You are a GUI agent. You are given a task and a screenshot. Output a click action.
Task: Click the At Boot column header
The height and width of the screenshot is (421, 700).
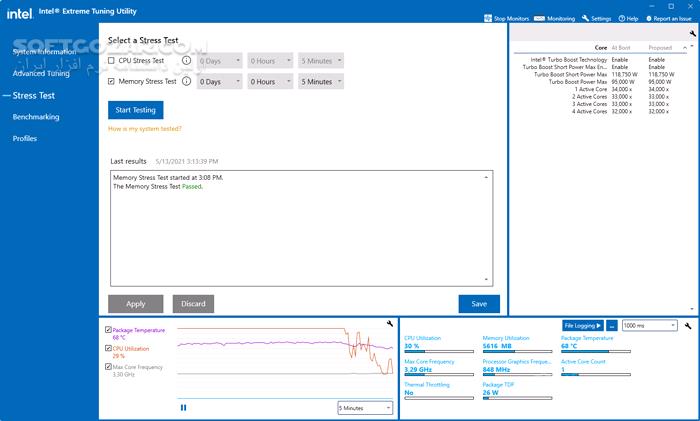(x=621, y=48)
